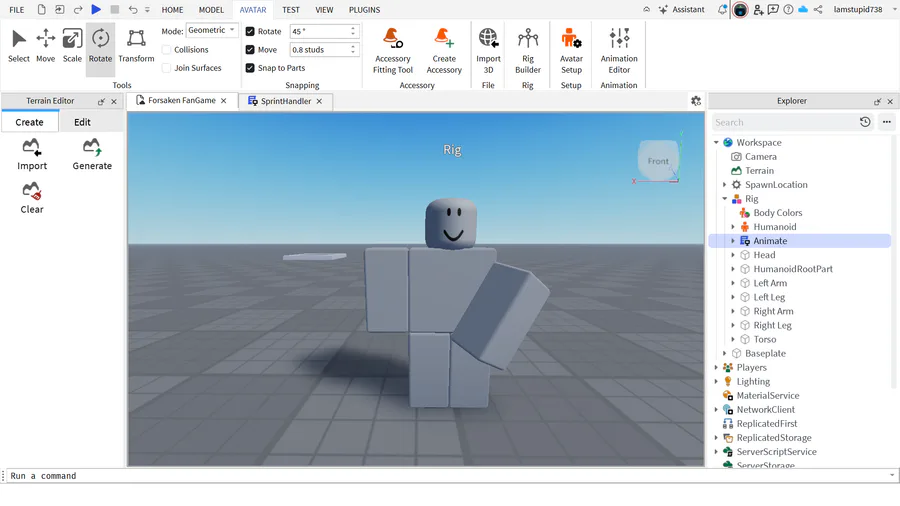Create a new file with page icon
900x506 pixels.
coord(41,9)
